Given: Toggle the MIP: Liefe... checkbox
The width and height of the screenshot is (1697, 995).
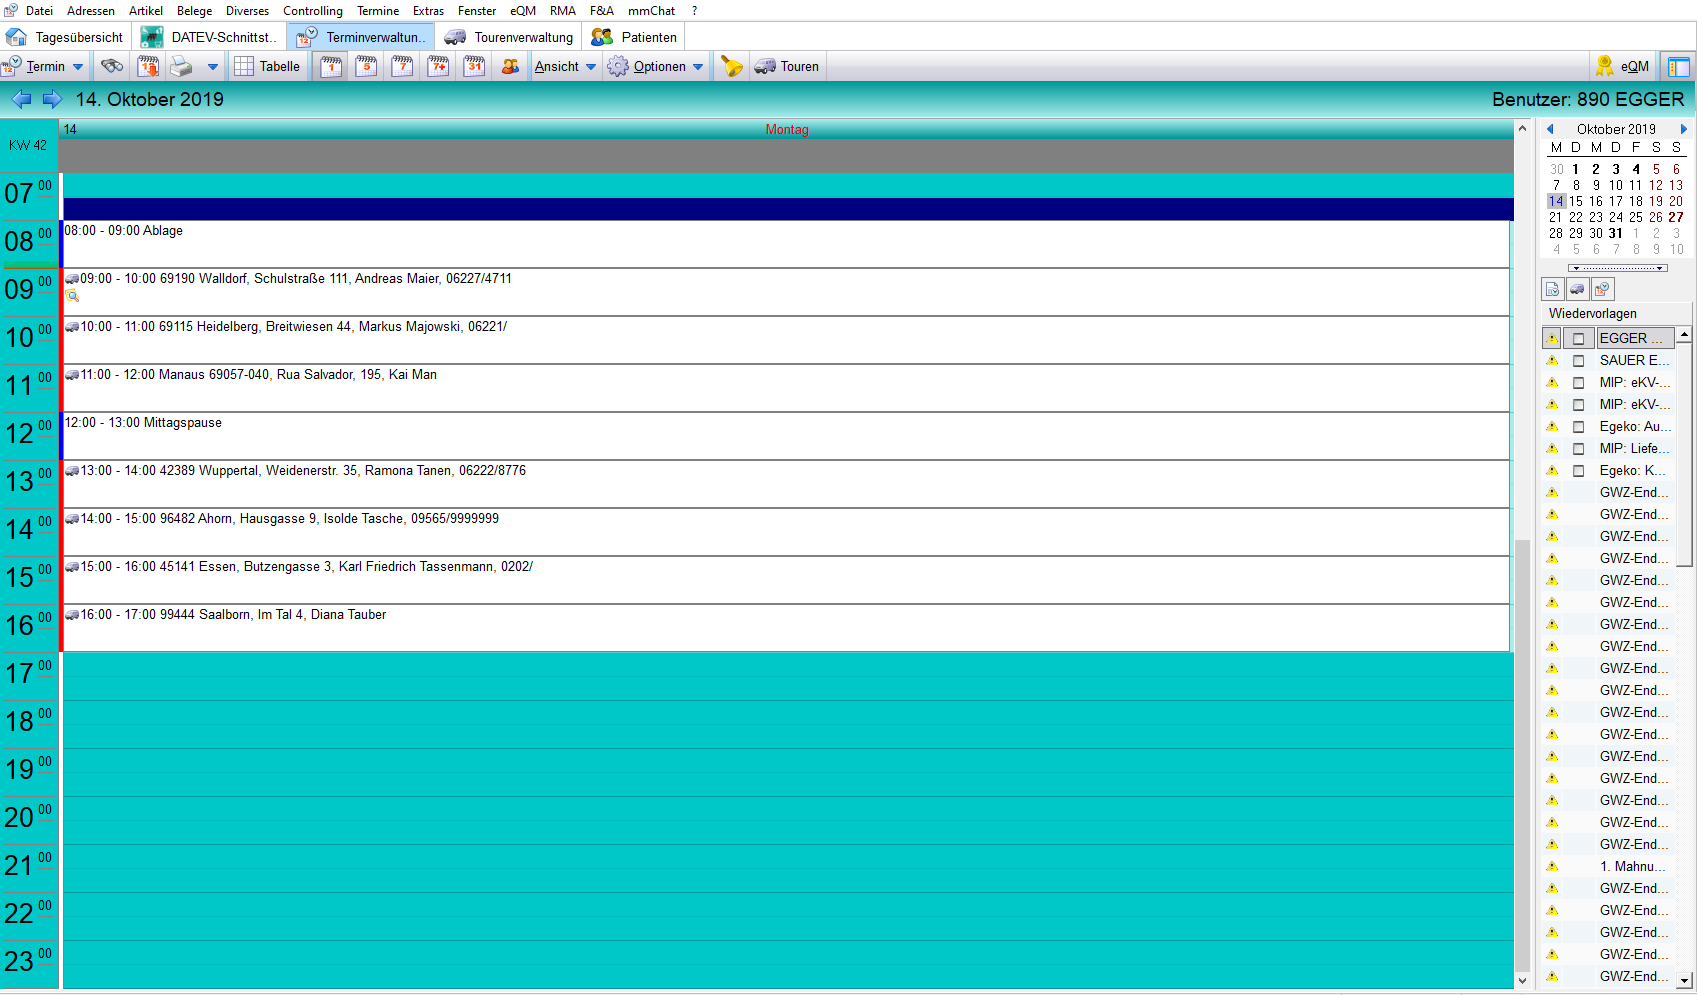Looking at the screenshot, I should [1579, 449].
